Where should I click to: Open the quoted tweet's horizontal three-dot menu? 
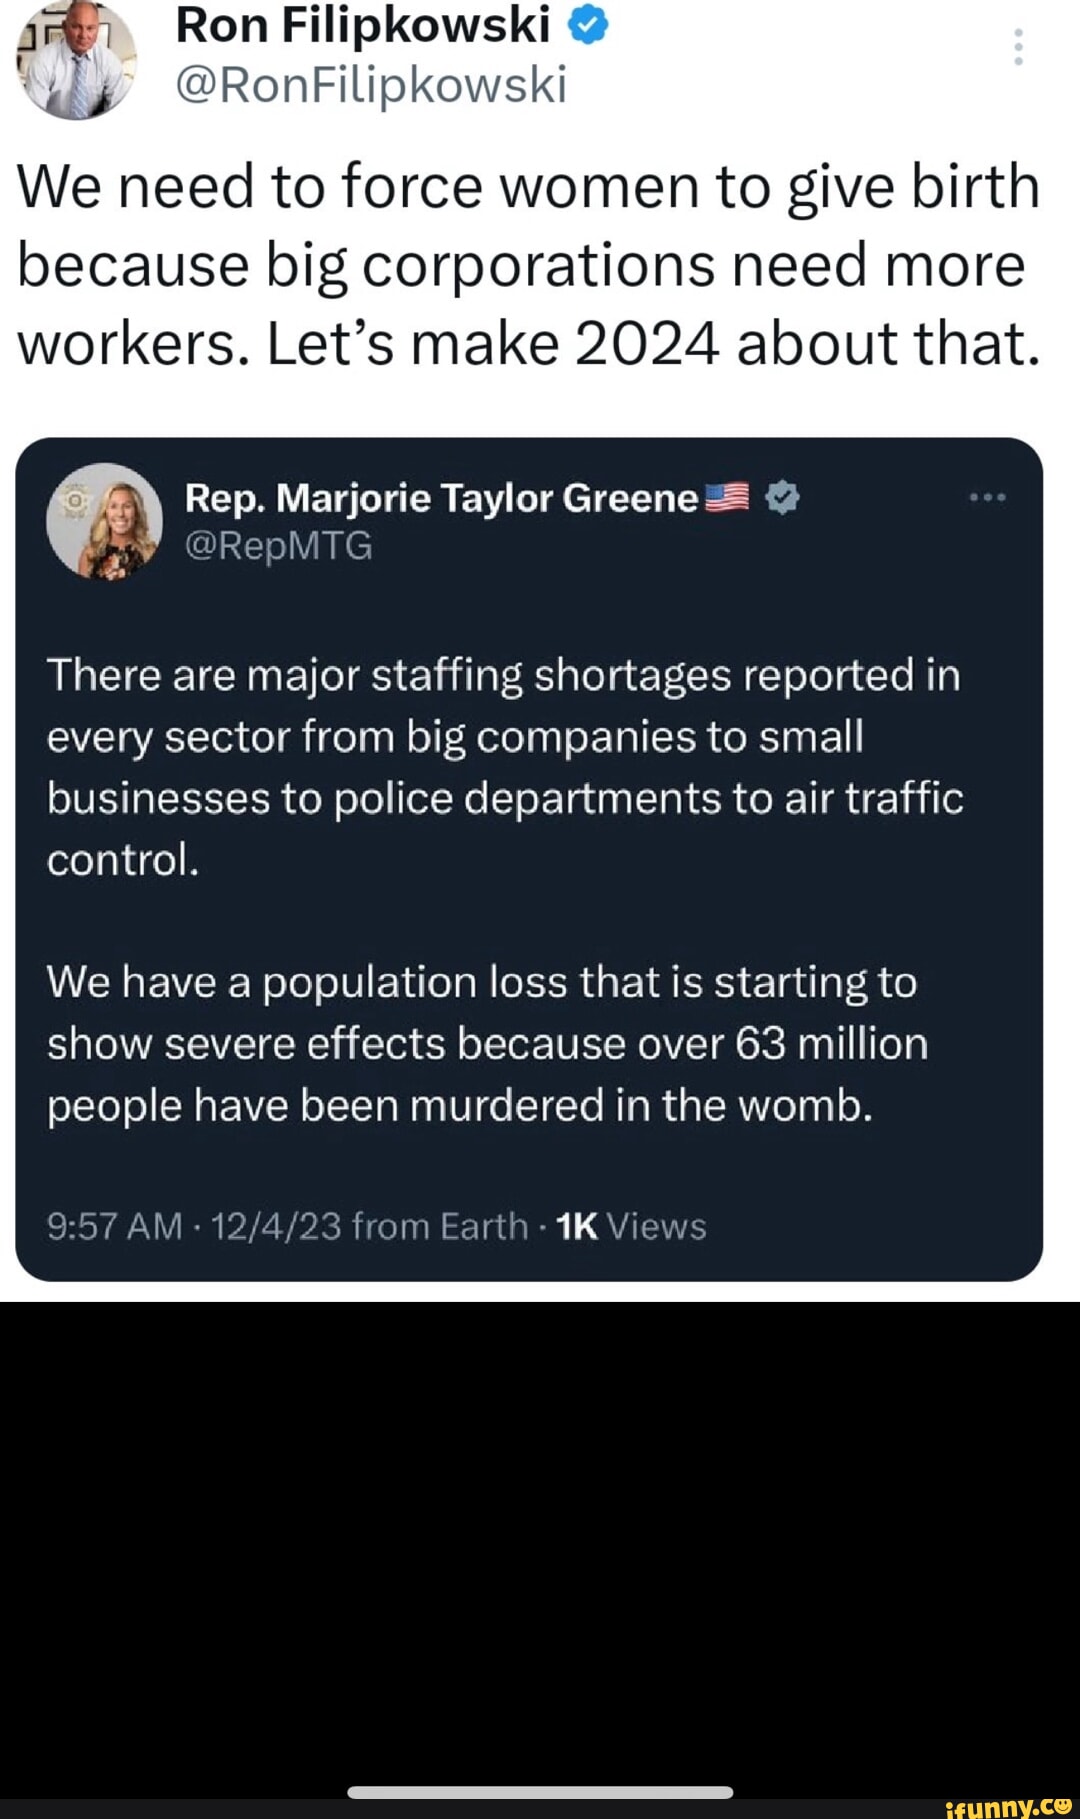point(987,497)
